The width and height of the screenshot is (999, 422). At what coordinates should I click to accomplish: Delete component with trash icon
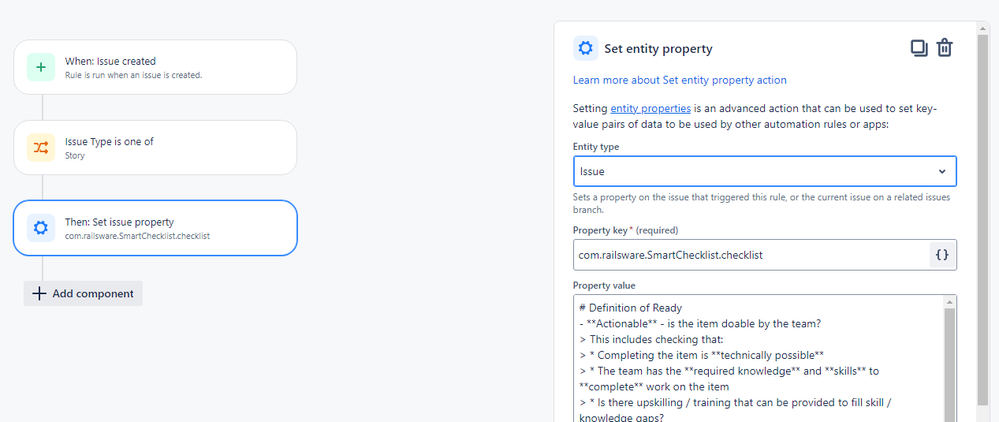pos(944,48)
